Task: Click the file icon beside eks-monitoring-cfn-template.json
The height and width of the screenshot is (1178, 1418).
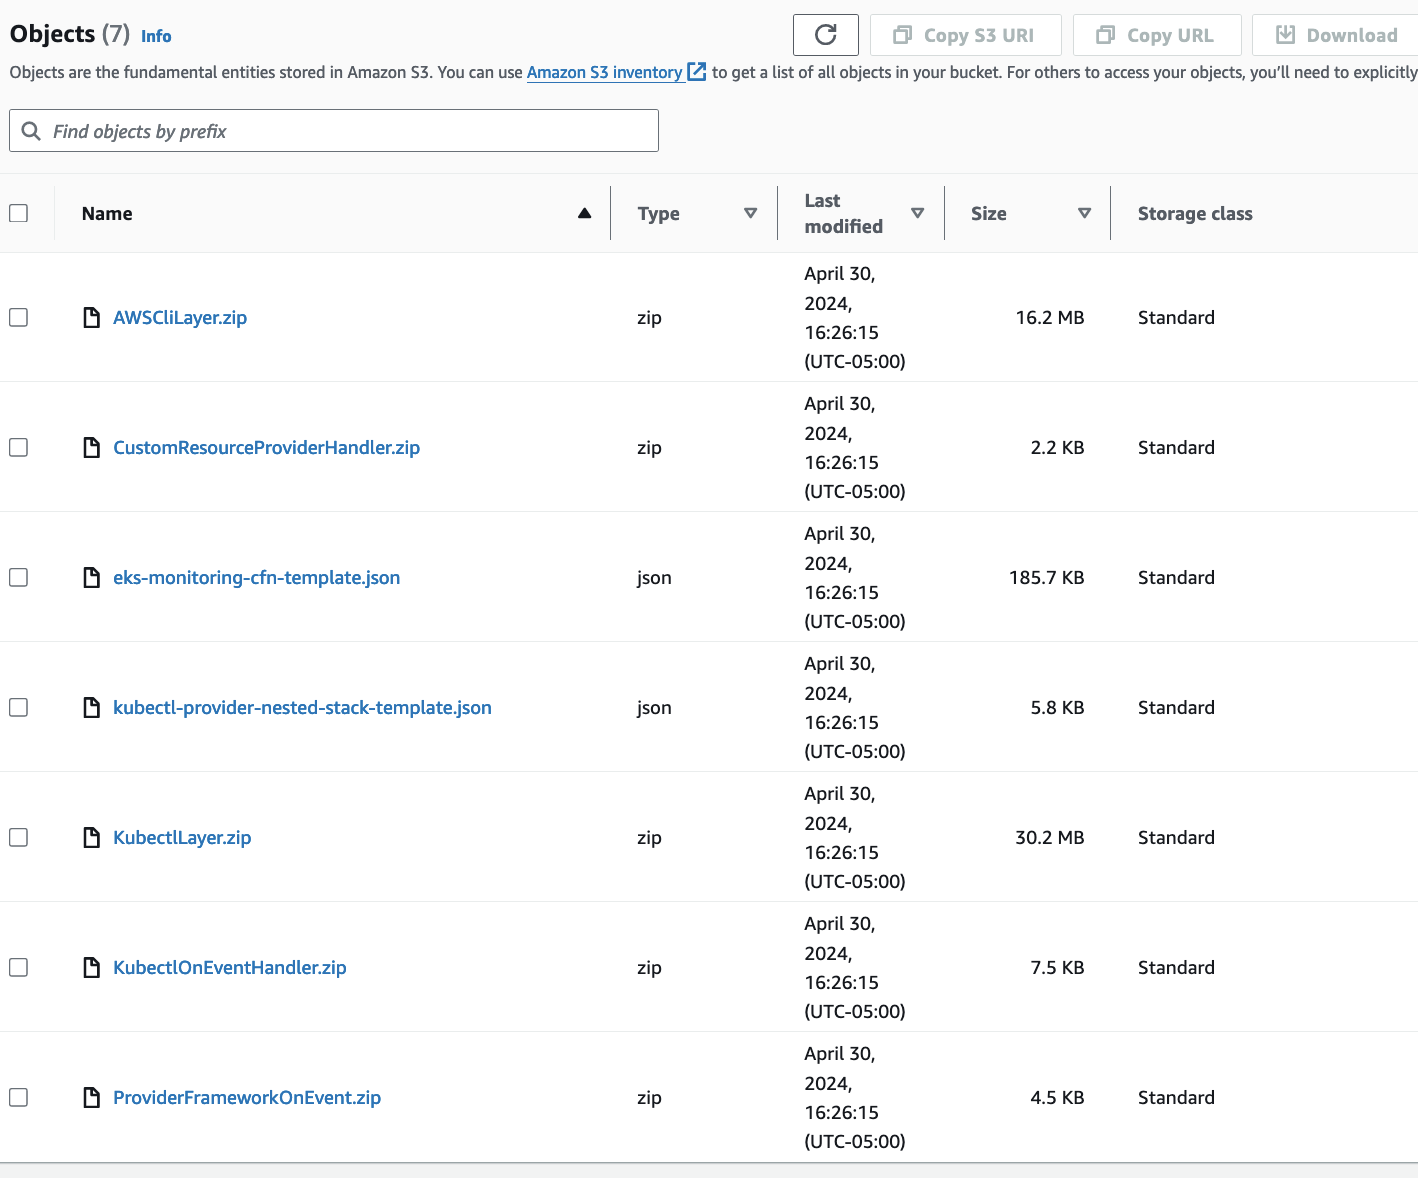Action: (91, 577)
